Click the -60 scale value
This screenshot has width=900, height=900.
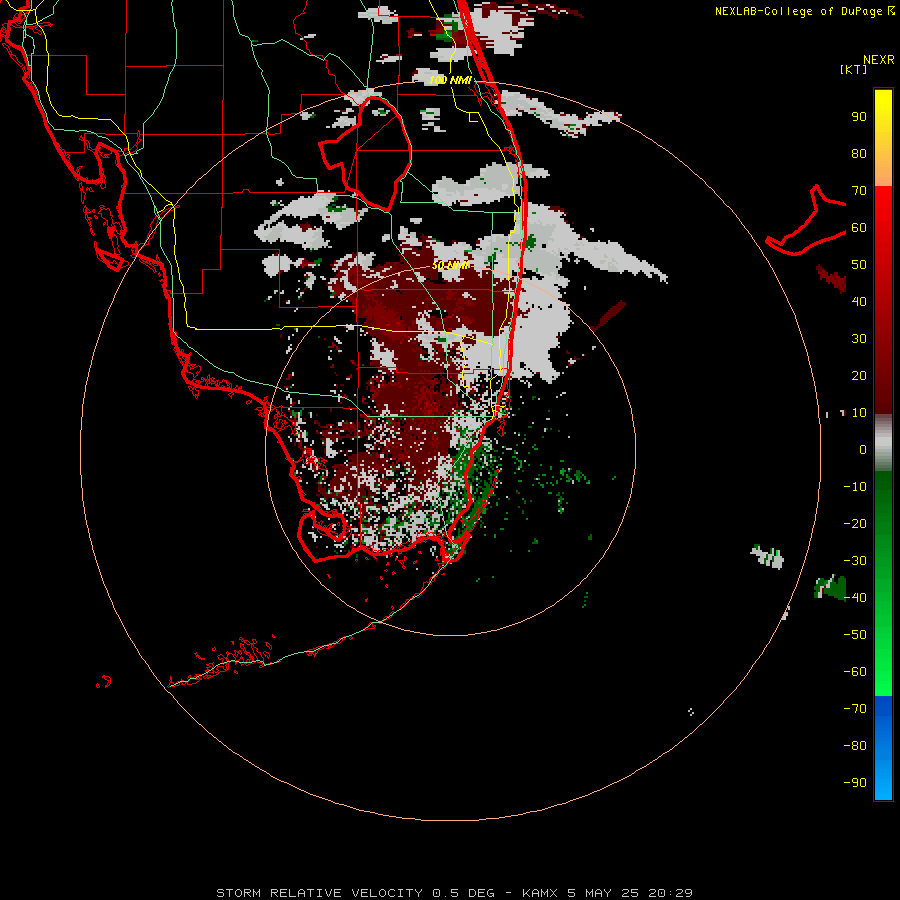pyautogui.click(x=855, y=672)
